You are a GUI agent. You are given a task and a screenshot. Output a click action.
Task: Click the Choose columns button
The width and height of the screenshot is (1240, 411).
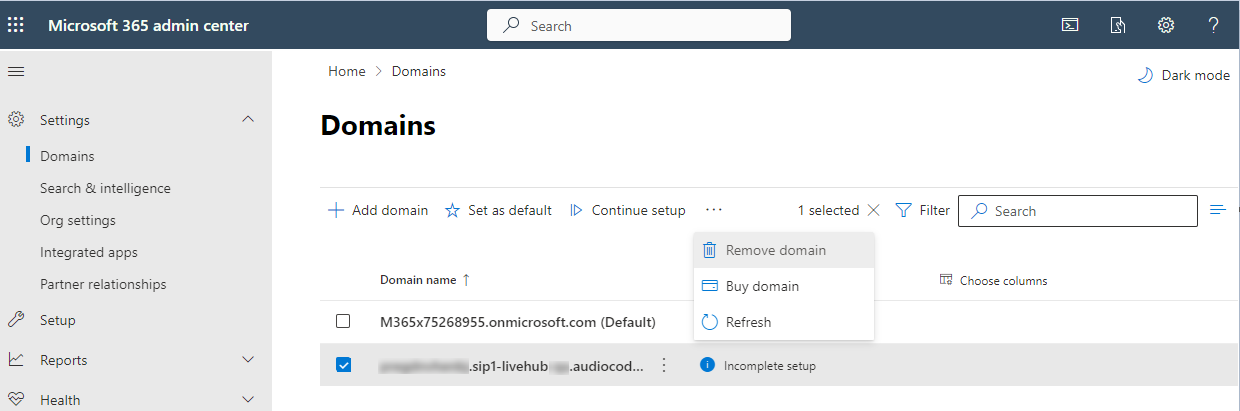pos(994,281)
